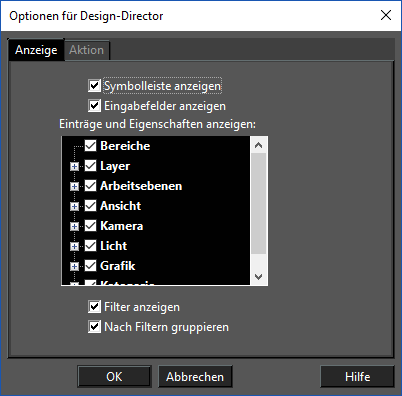
Task: Expand the Layer tree node
Action: point(74,166)
